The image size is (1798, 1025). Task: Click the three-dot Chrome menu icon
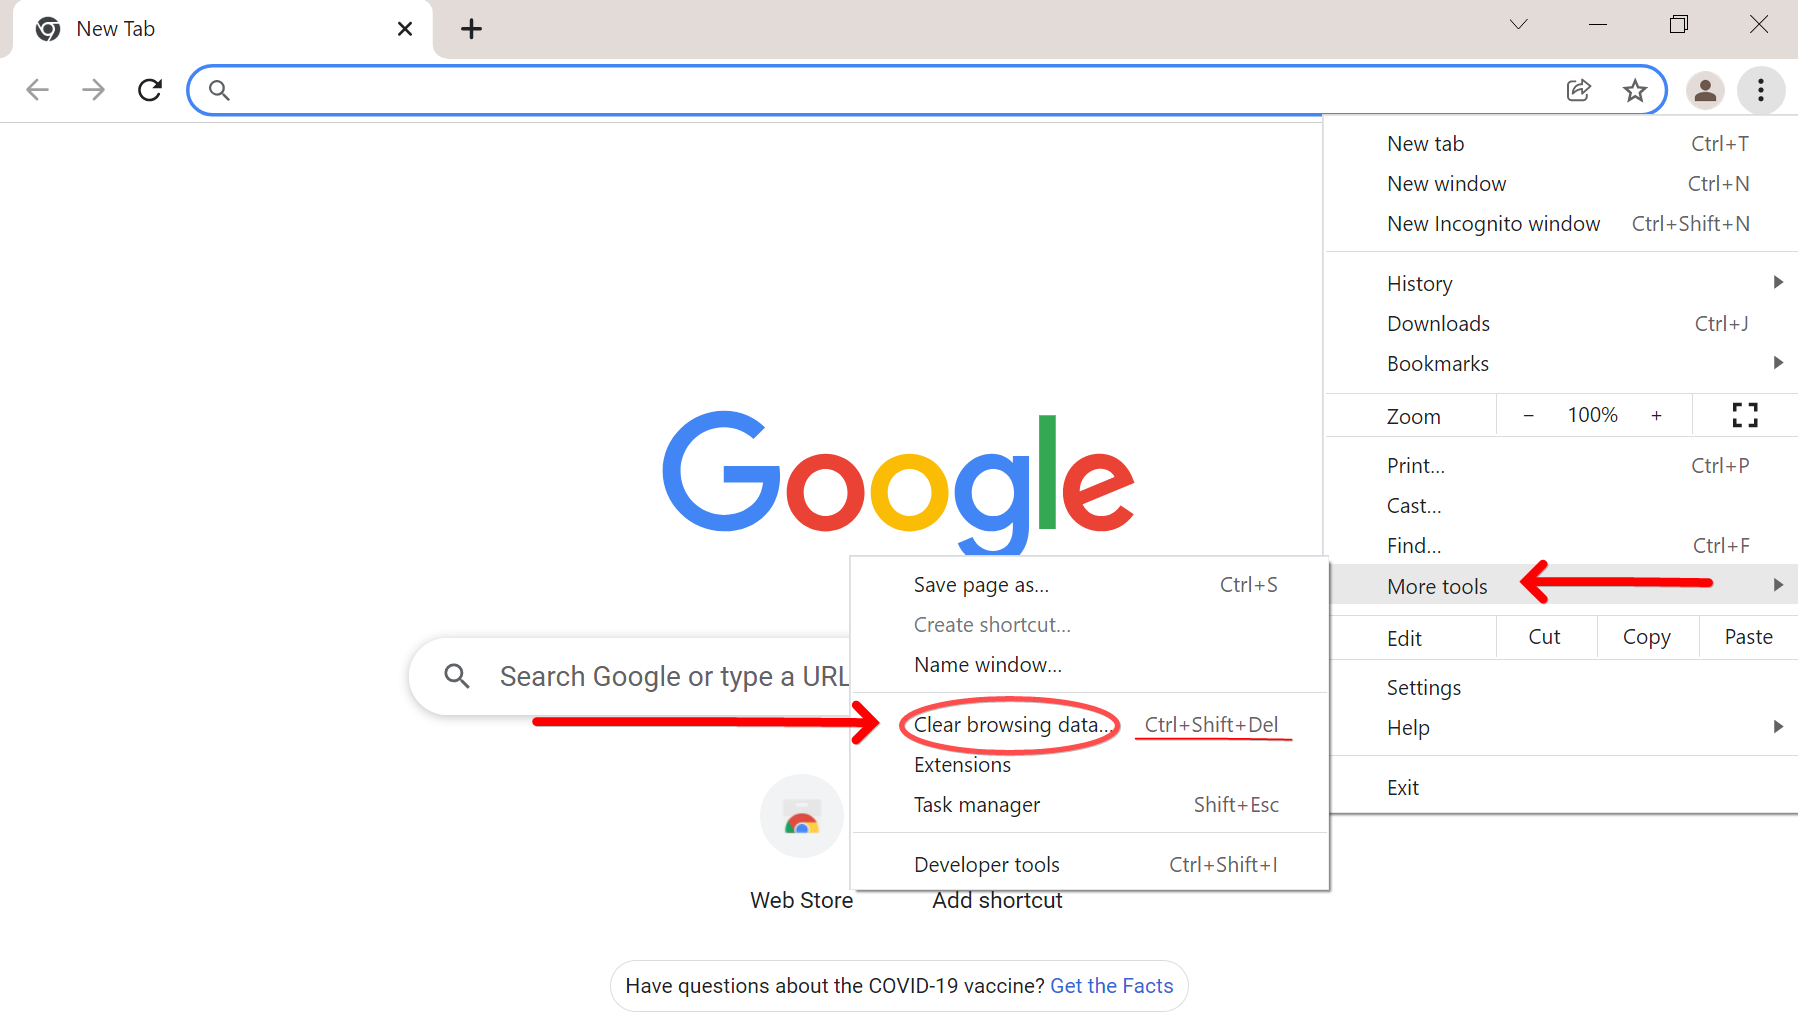(x=1761, y=90)
